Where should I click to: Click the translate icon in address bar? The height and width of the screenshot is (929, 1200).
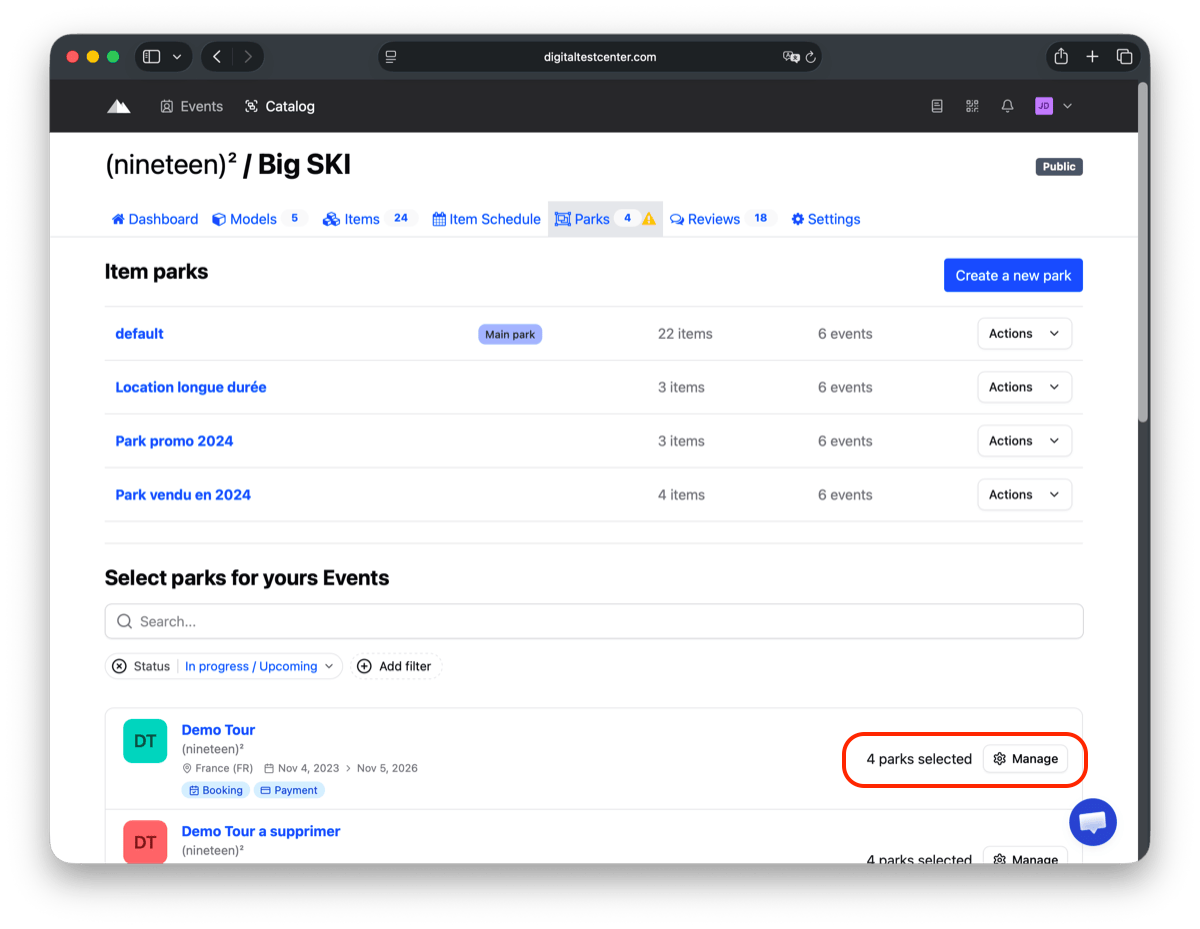[x=791, y=57]
